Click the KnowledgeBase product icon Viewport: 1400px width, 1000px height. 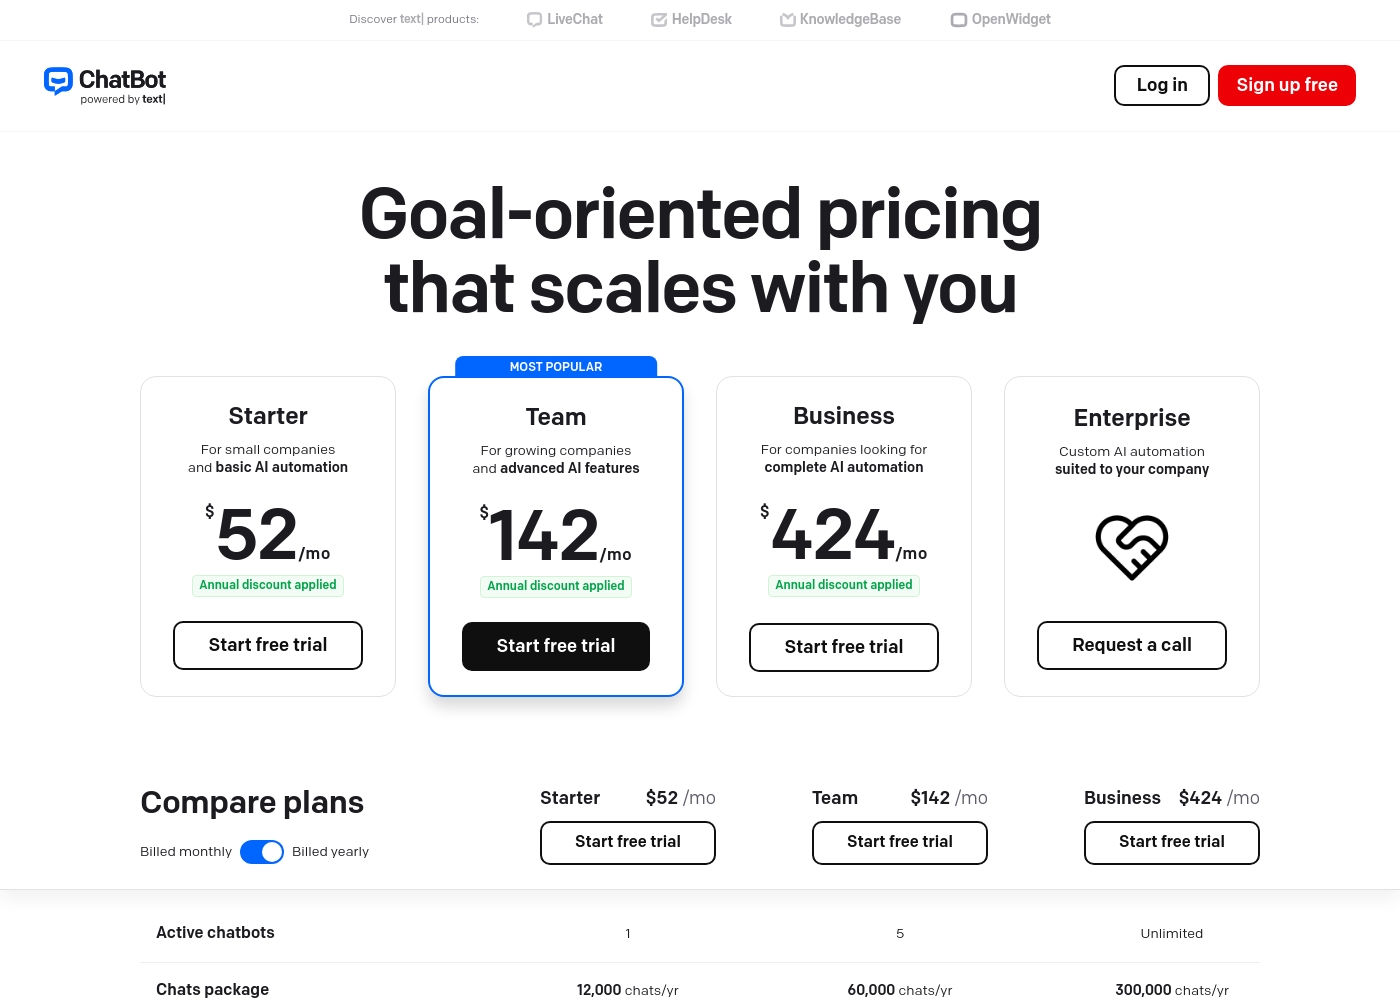787,19
